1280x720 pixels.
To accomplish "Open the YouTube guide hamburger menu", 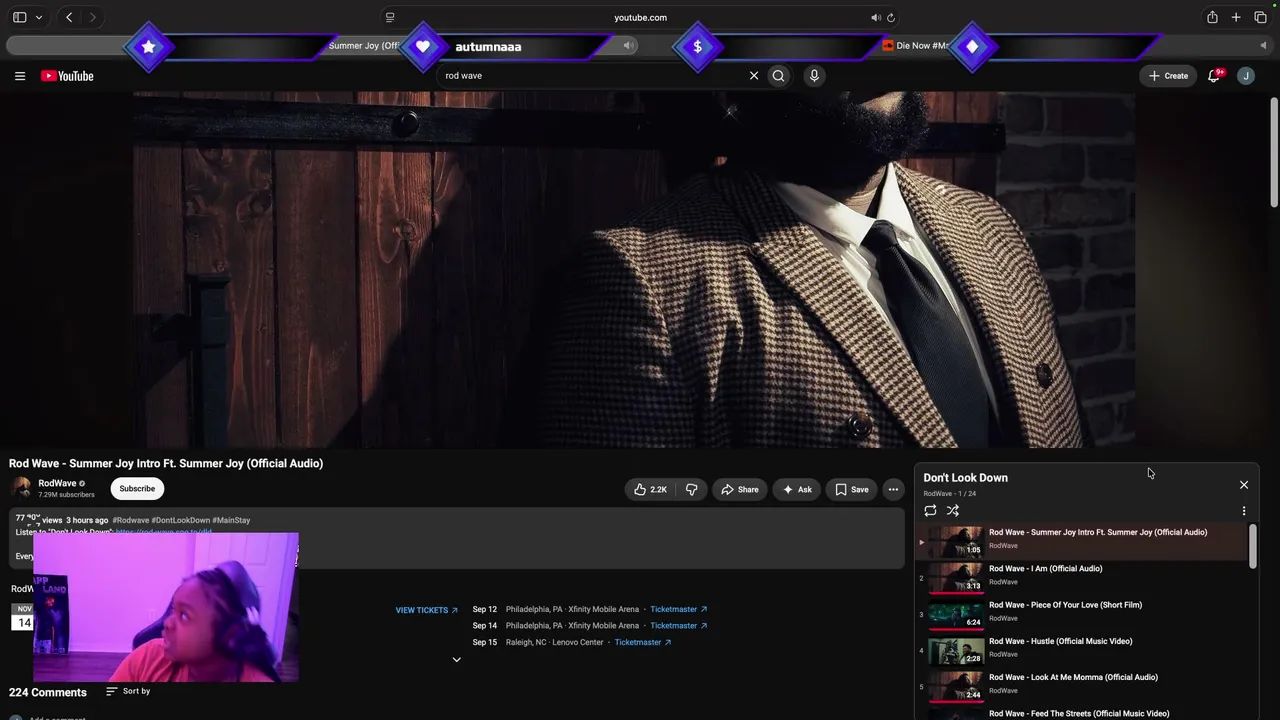I will point(20,76).
